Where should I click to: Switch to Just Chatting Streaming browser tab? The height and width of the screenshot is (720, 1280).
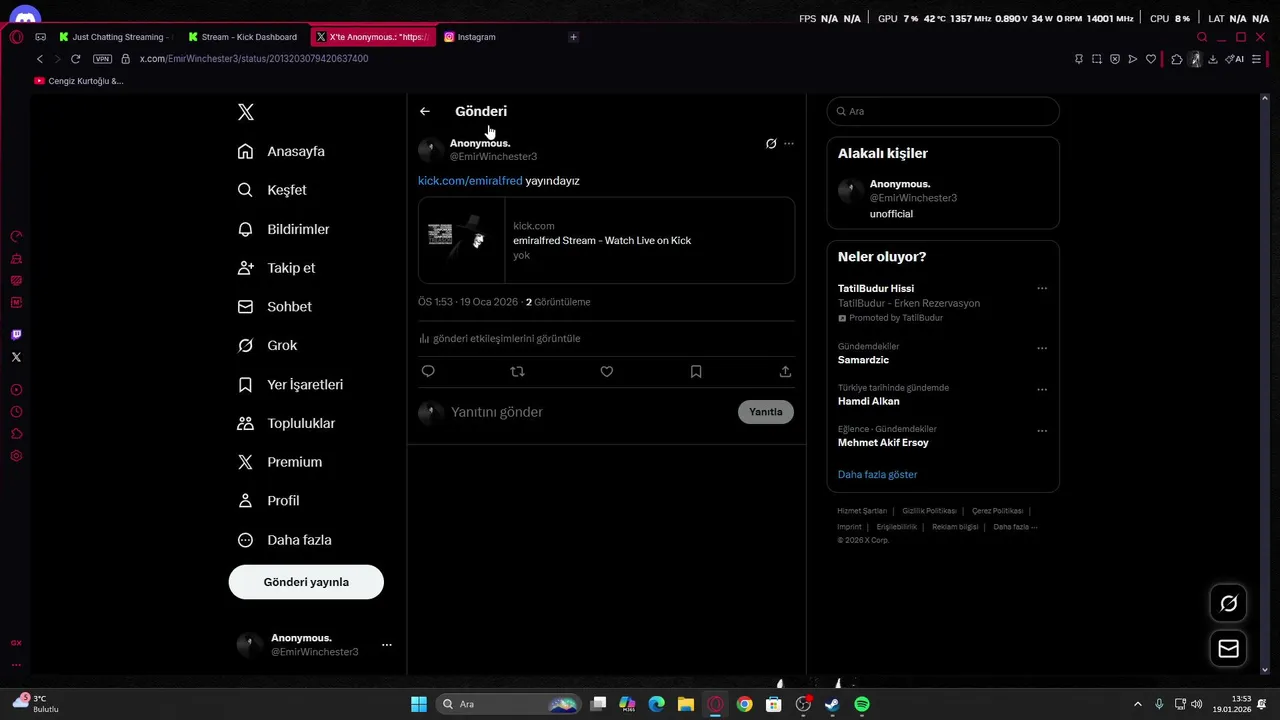click(x=117, y=37)
